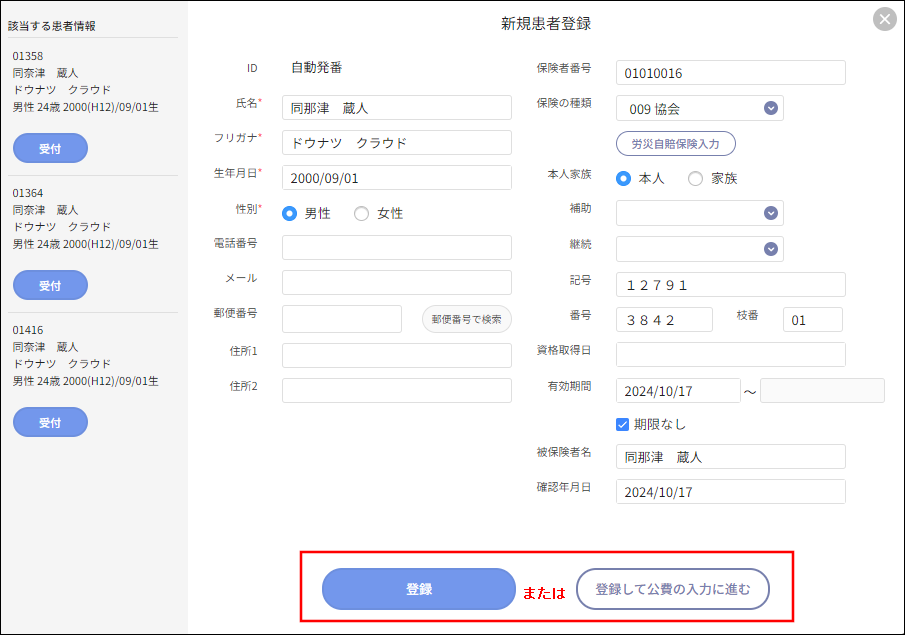
Task: Uncheck the 期限なし checkbox
Action: tap(621, 423)
